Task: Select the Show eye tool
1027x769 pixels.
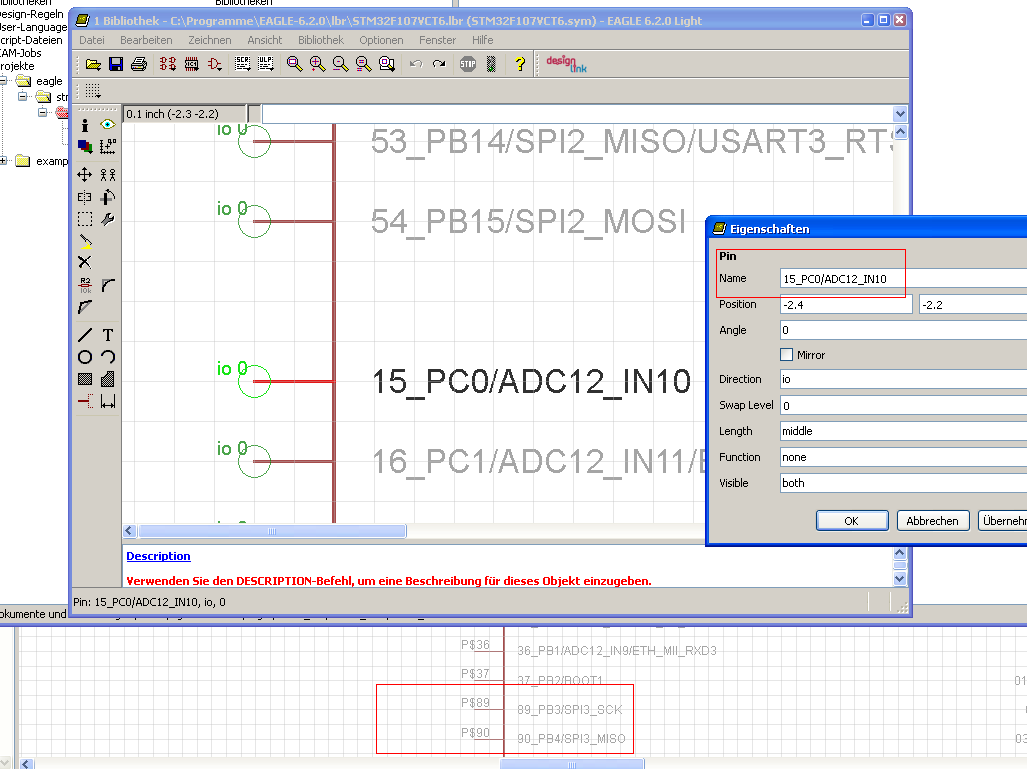Action: [108, 124]
